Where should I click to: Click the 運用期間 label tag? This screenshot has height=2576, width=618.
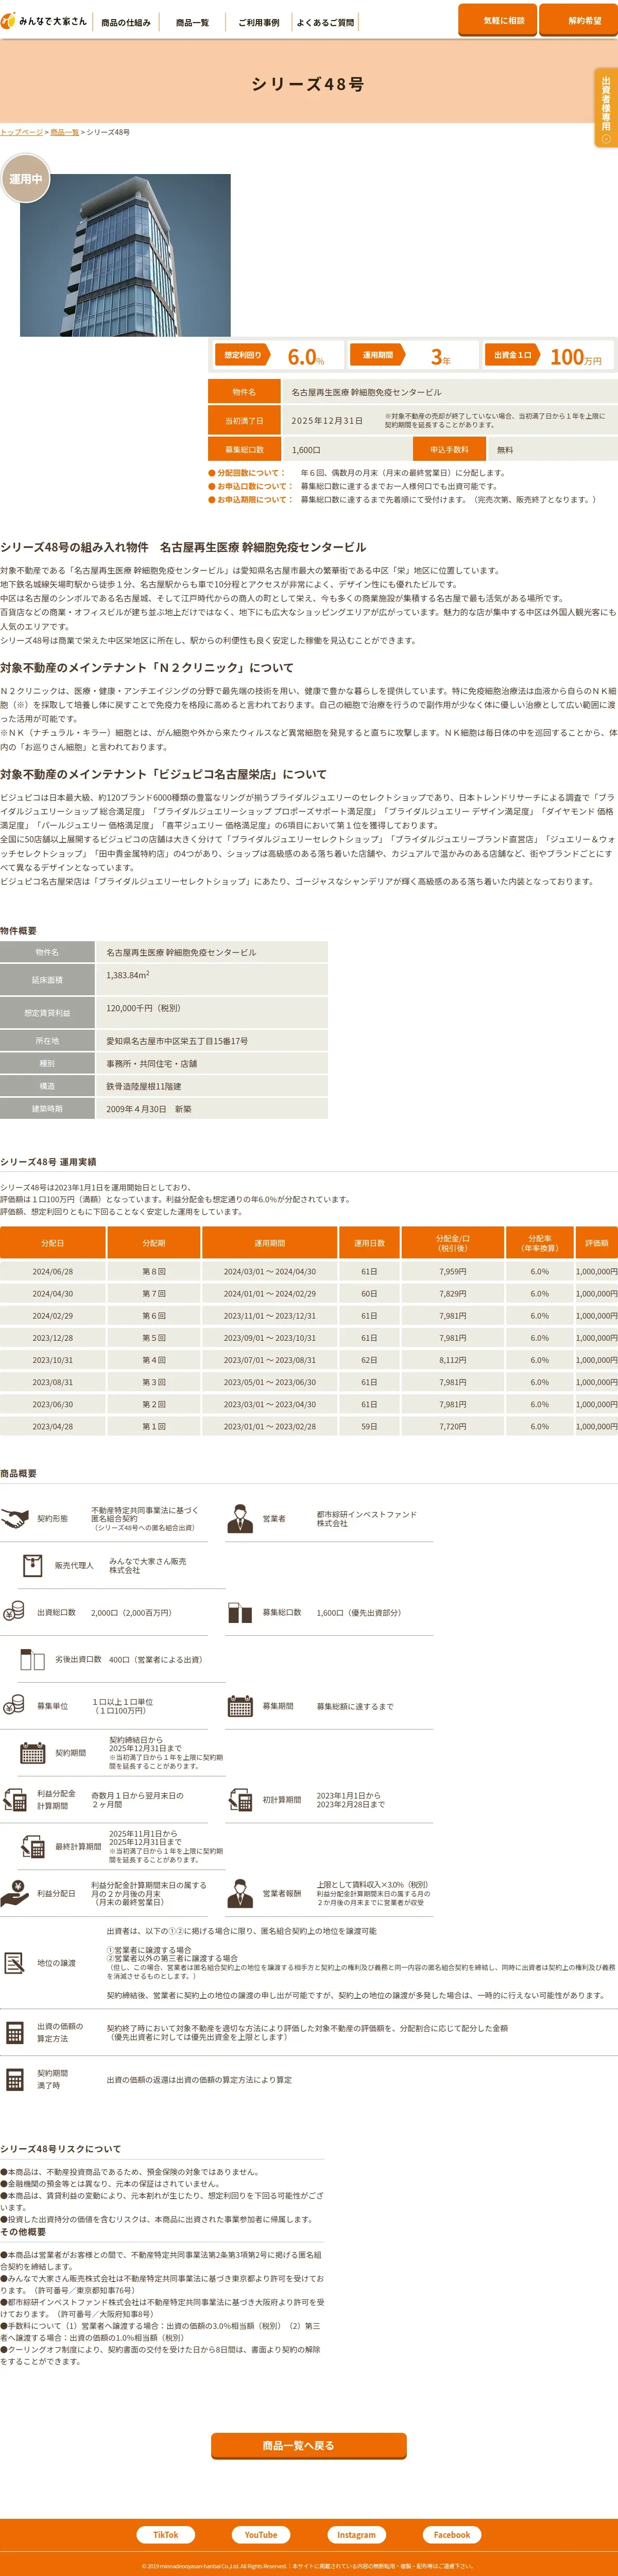coord(378,355)
